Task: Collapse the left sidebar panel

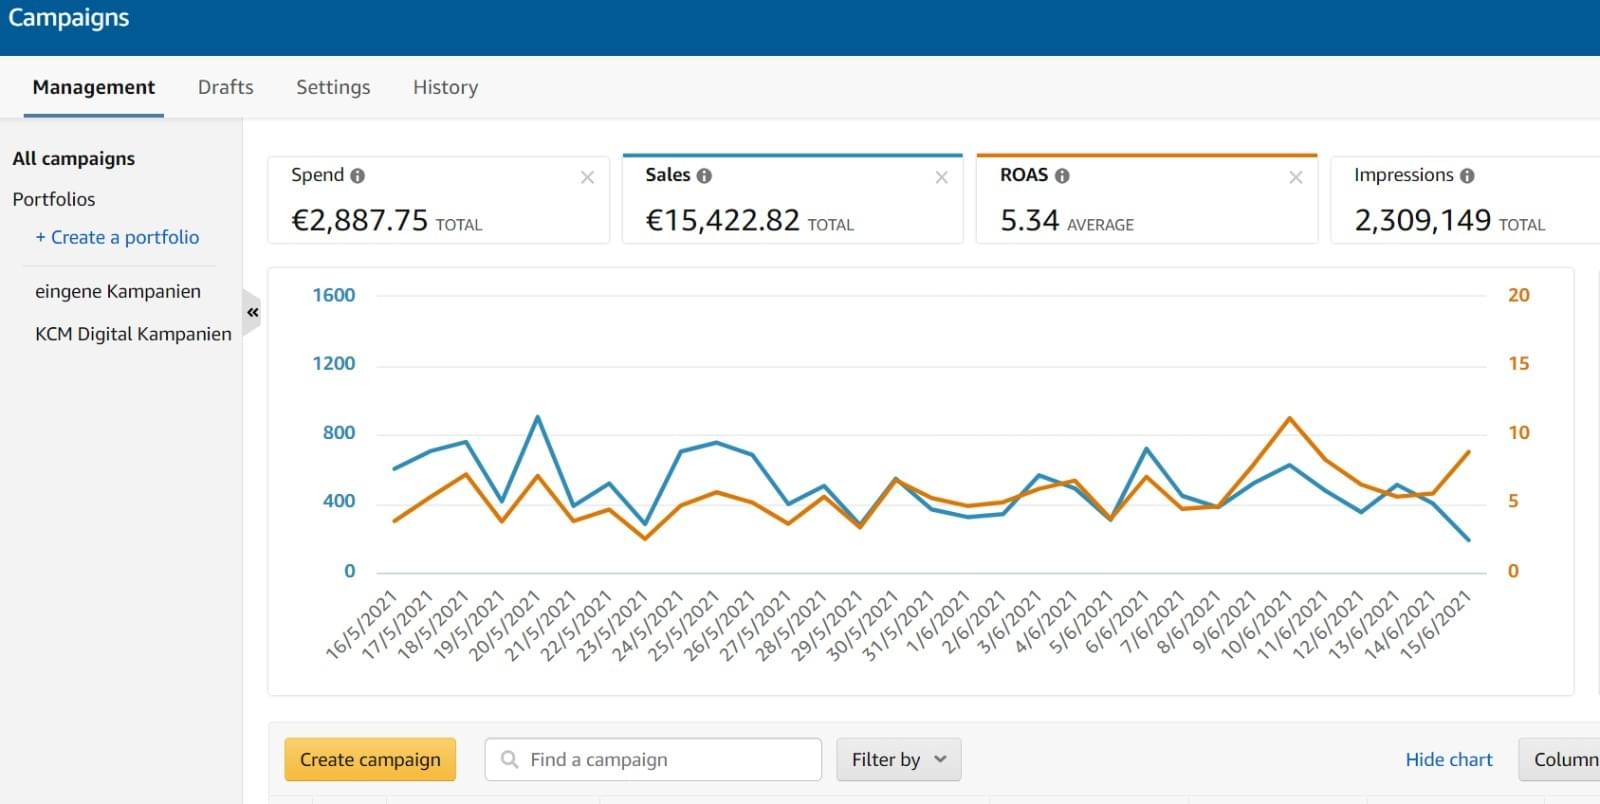Action: click(253, 313)
